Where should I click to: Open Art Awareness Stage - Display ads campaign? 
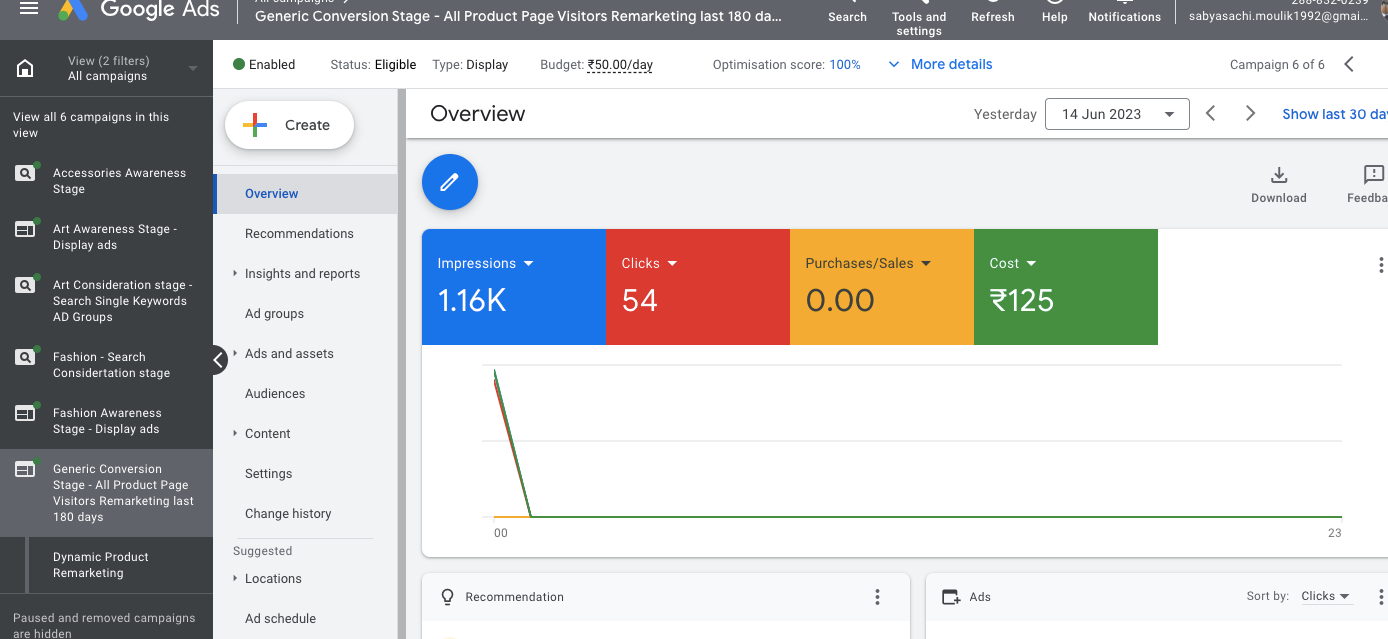115,237
